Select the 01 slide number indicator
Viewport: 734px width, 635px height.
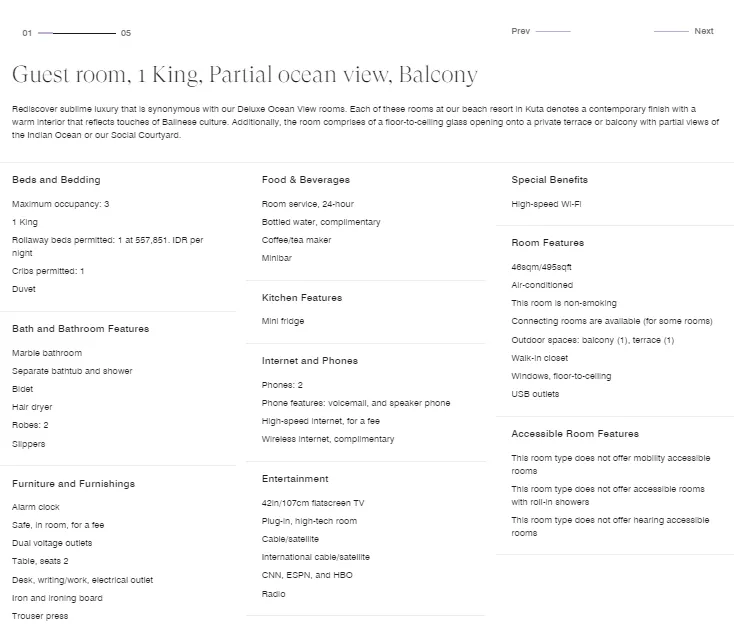(27, 33)
